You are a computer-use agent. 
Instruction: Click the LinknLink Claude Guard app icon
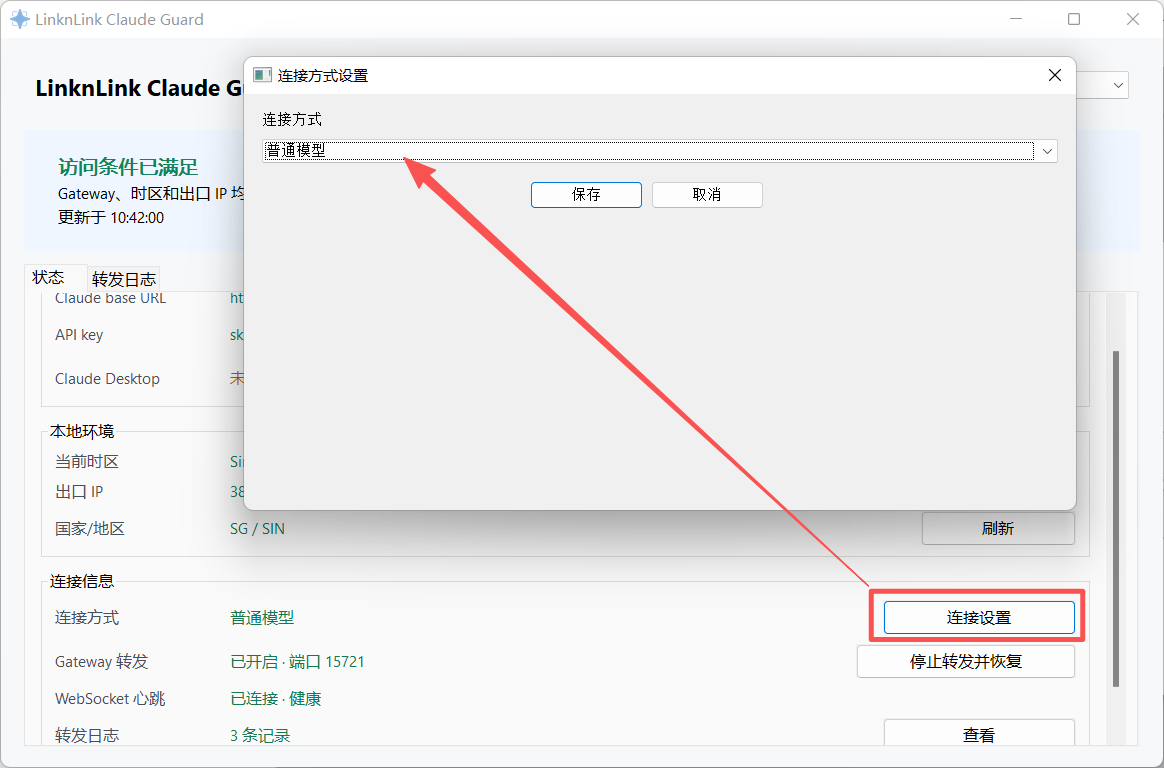pos(20,19)
